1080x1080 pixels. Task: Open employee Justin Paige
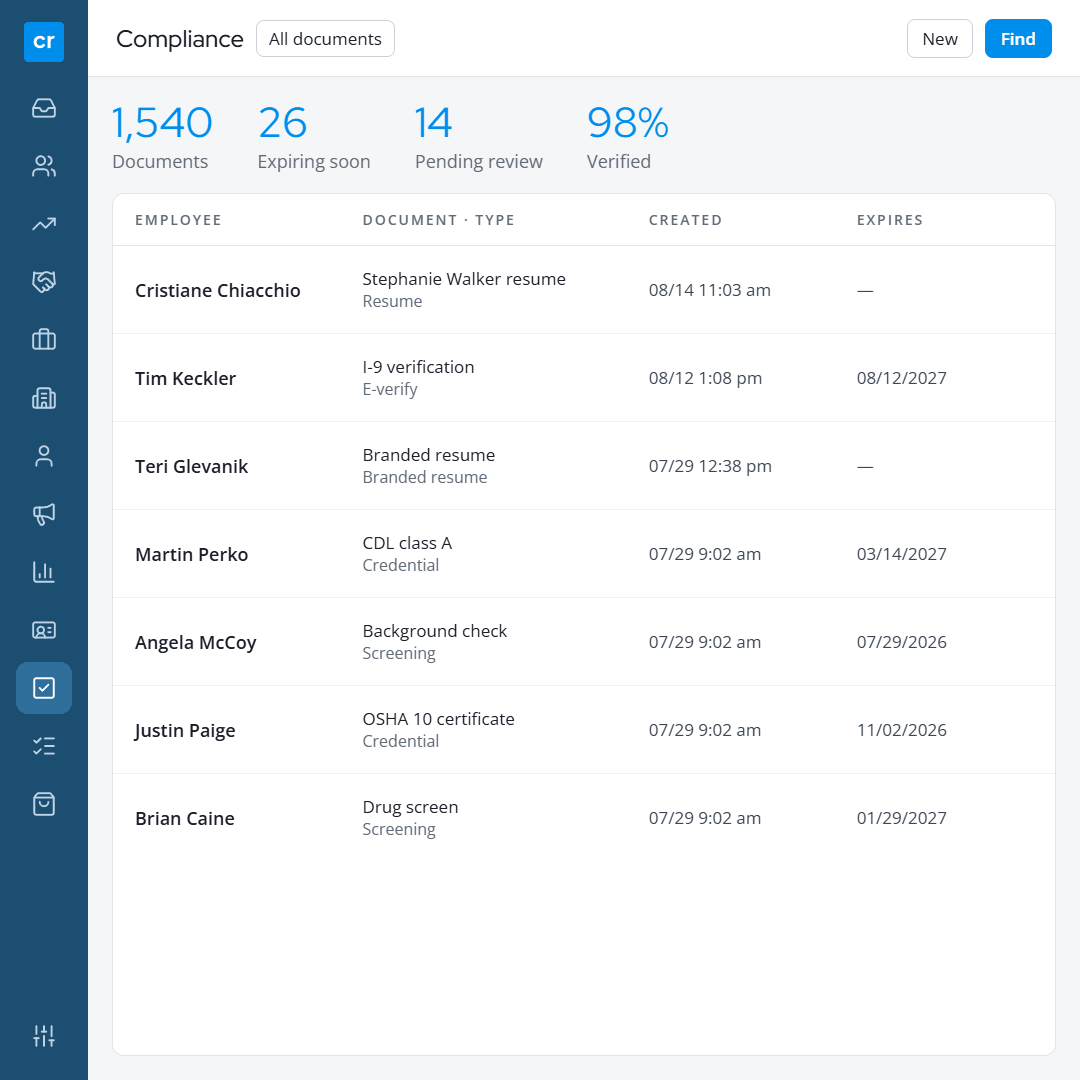[185, 731]
